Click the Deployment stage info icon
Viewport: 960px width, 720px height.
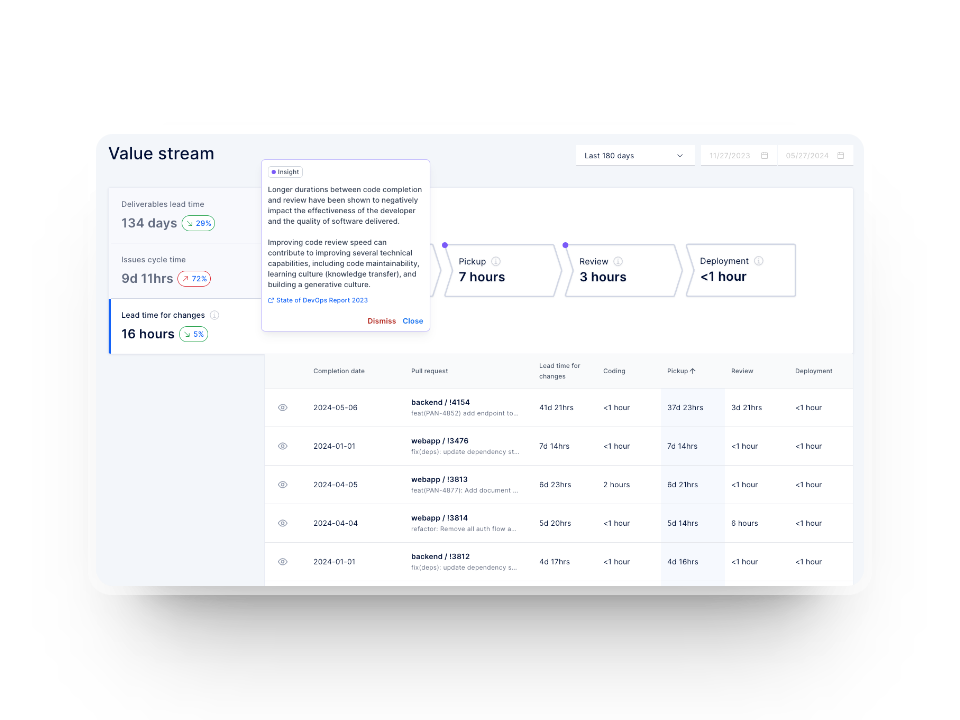[x=759, y=261]
